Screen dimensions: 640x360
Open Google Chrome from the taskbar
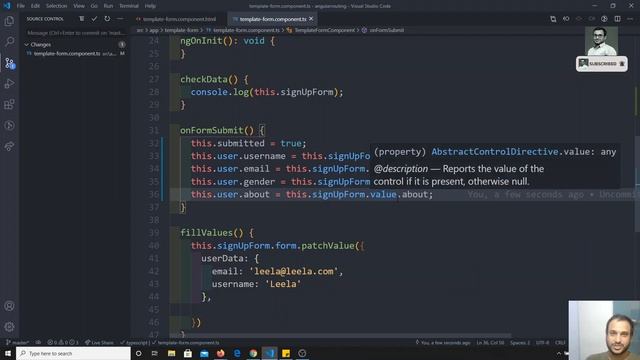253,353
